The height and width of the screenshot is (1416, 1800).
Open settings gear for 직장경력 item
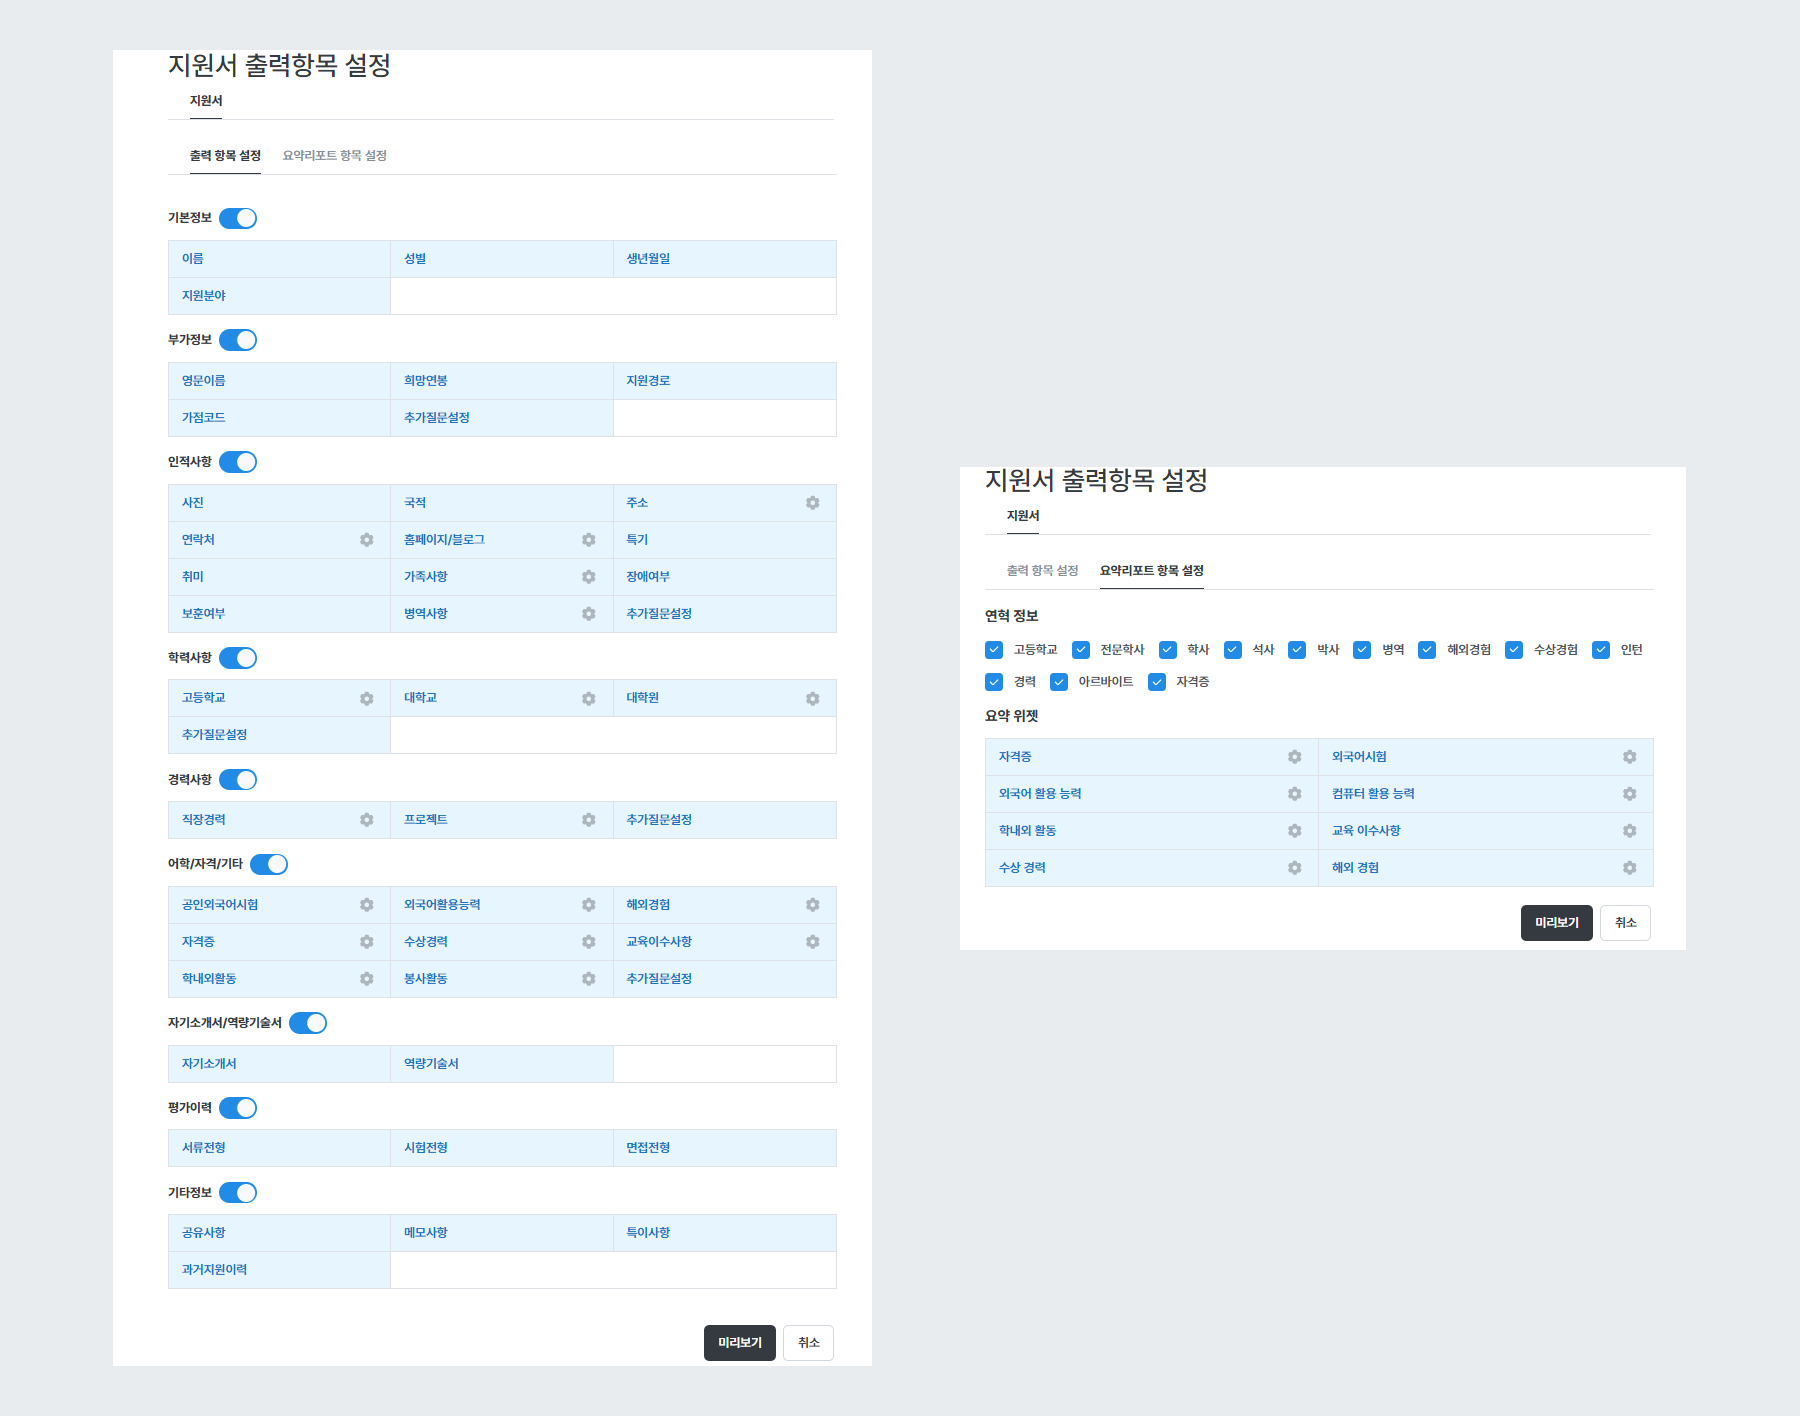[x=367, y=820]
